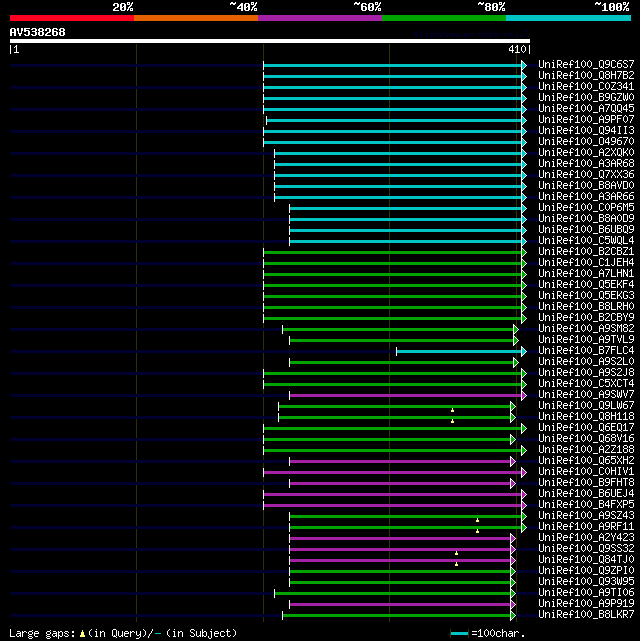Screen dimensions: 640x641
Task: Click the red 20% identity legend segment
Action: click(x=72, y=18)
